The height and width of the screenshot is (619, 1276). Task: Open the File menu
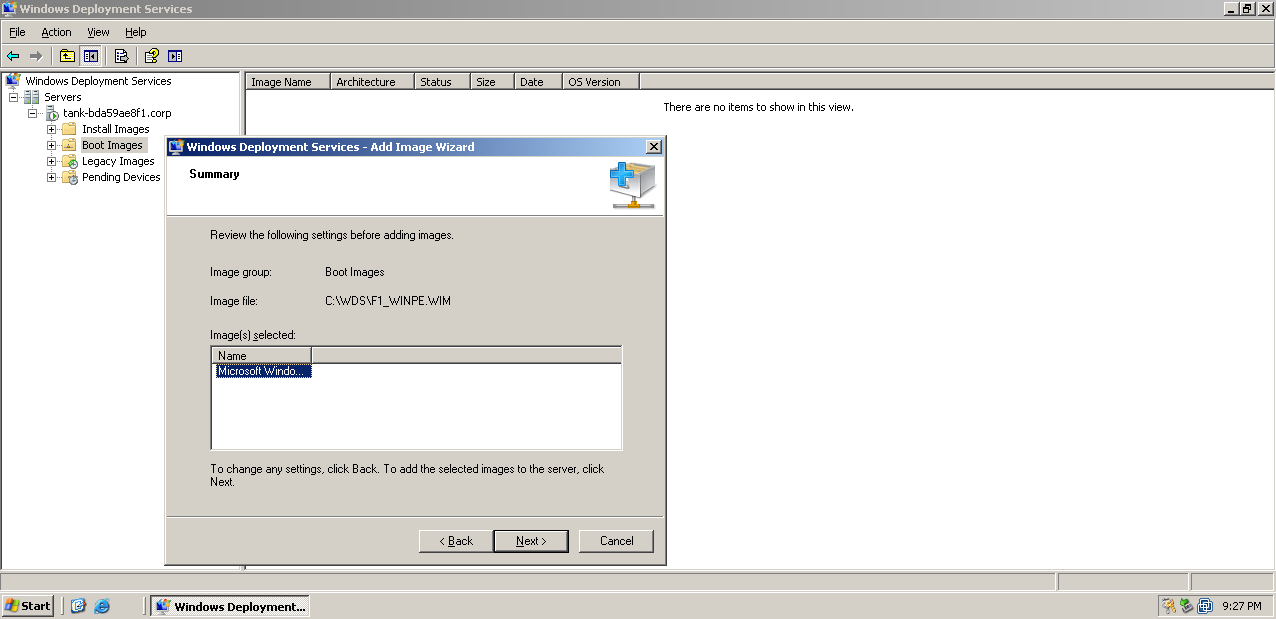17,32
